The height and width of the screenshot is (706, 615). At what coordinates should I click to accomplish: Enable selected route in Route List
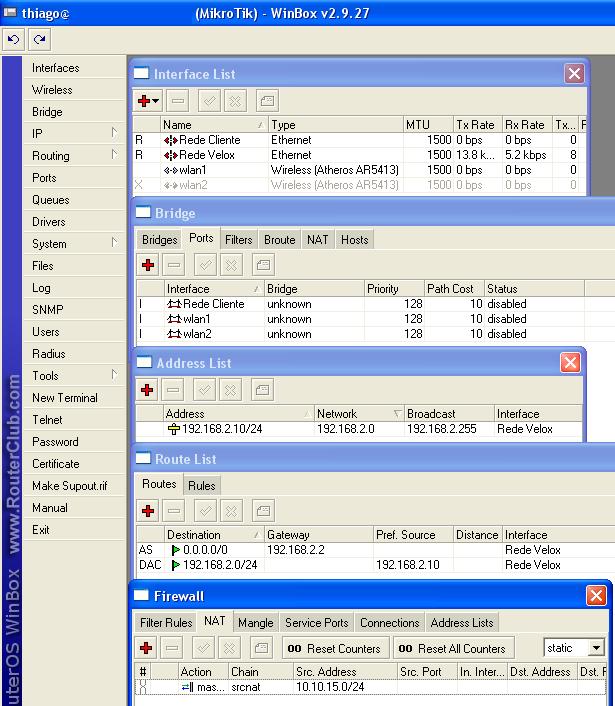pos(205,511)
